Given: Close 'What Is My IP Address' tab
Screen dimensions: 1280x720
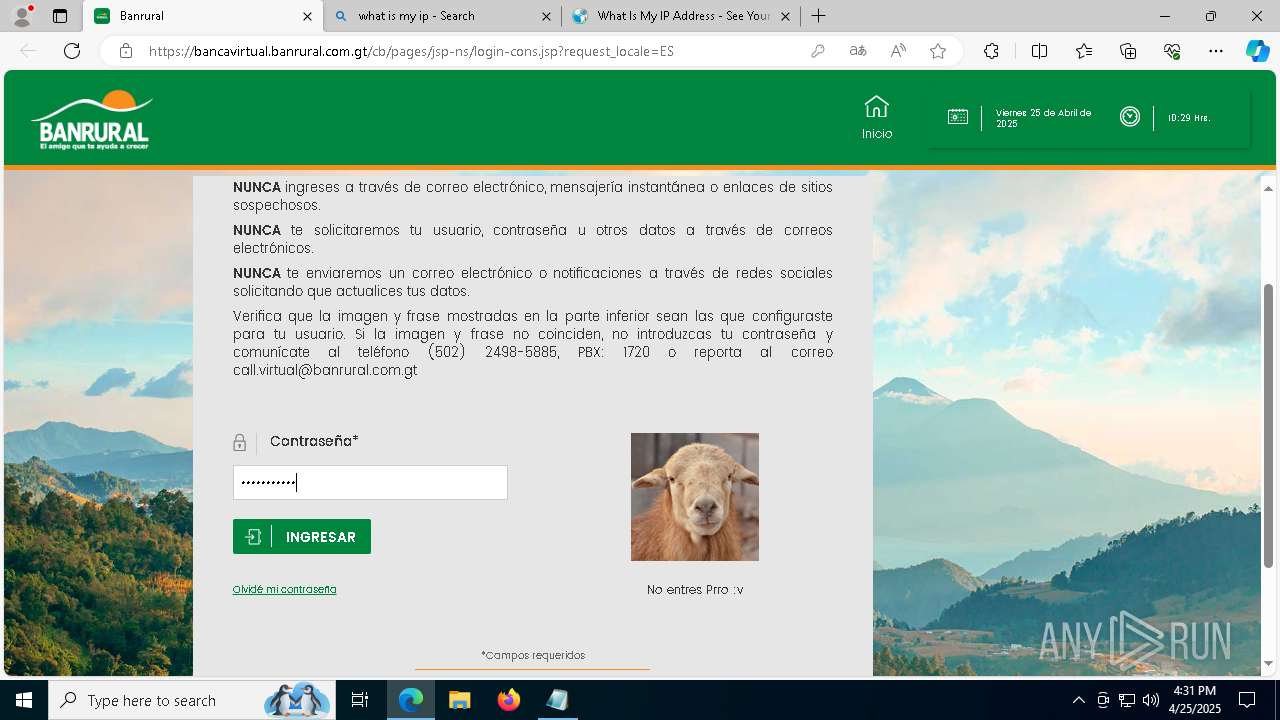Looking at the screenshot, I should [785, 16].
